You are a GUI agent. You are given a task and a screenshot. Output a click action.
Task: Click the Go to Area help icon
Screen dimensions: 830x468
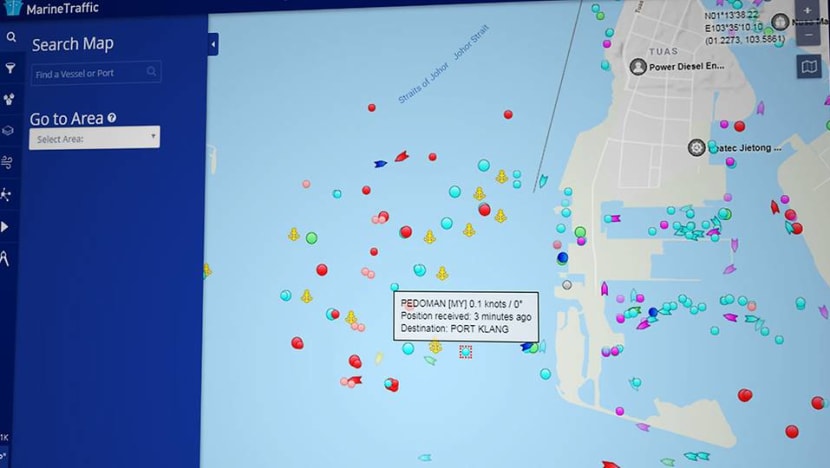tap(112, 118)
